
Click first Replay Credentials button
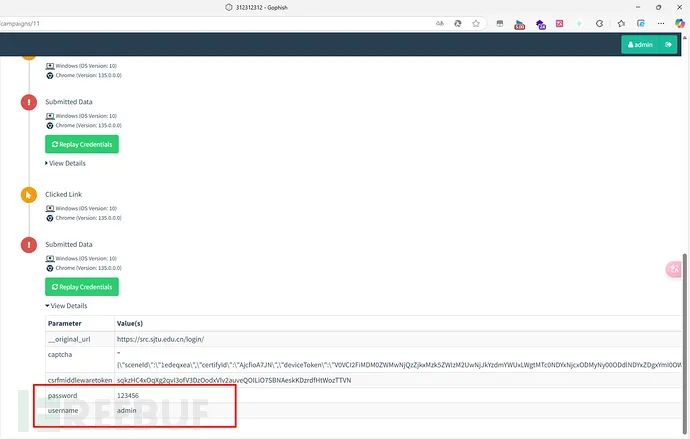tap(82, 144)
